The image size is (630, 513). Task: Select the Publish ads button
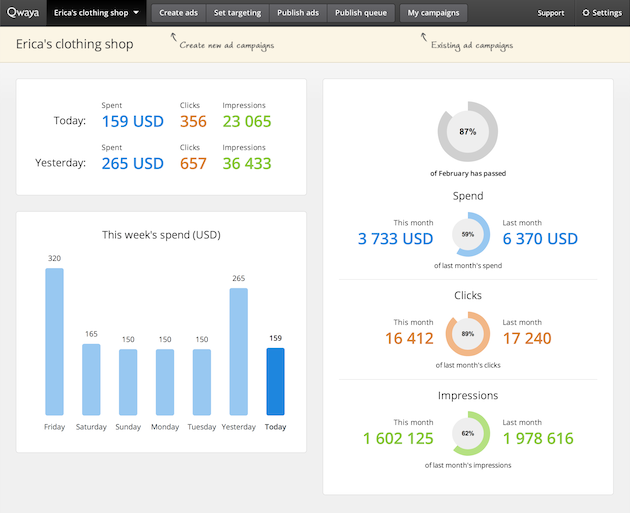coord(298,13)
